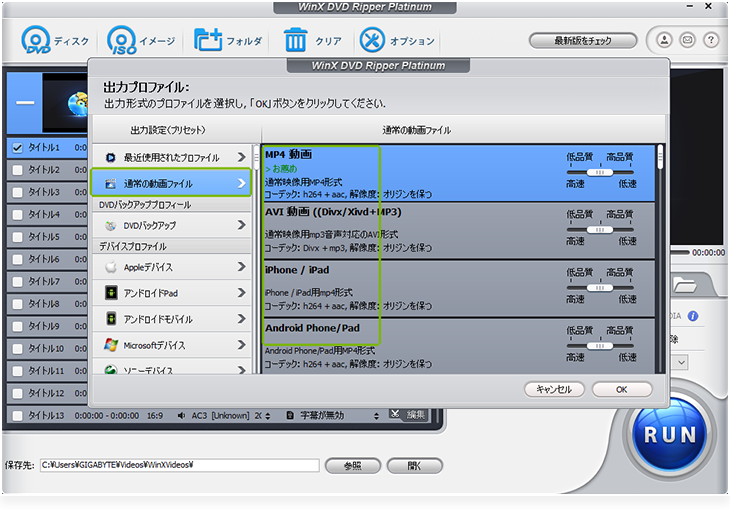This screenshot has width=730, height=510.
Task: Click the trash Clear icon
Action: [x=295, y=40]
